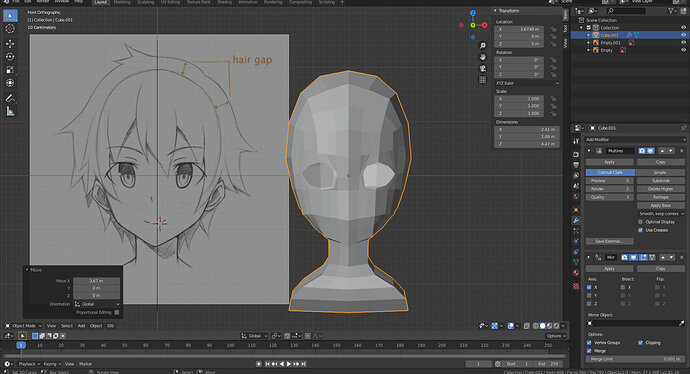Collapse the Mirror modifier panel
Screen dimensions: 690x374
589,257
